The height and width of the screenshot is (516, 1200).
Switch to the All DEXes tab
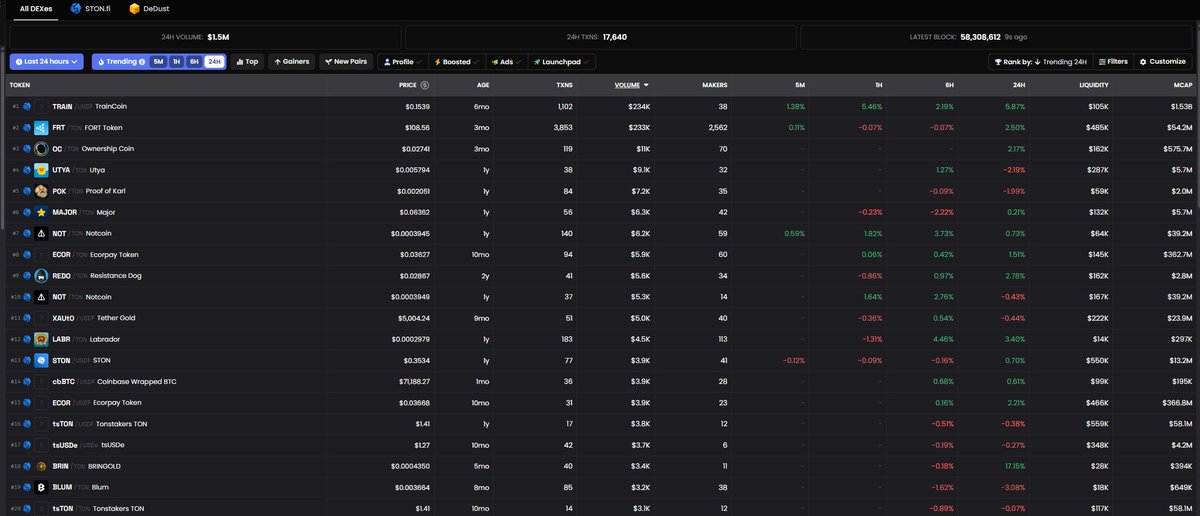pos(37,9)
